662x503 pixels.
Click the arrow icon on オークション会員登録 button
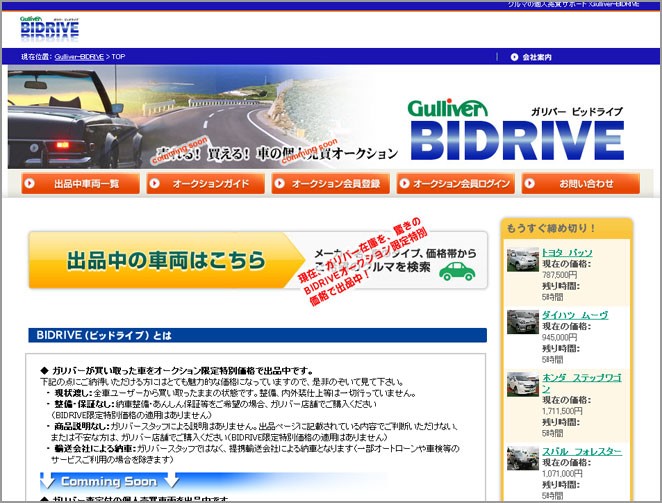pos(279,183)
